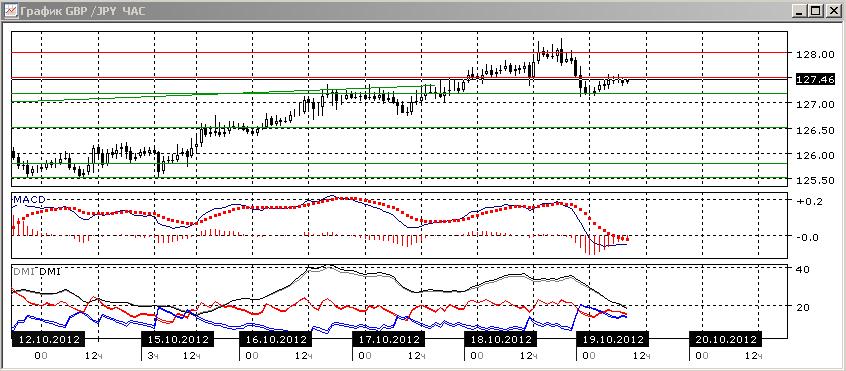This screenshot has width=846, height=371.
Task: Click the 126.00 price axis label
Action: coord(815,155)
